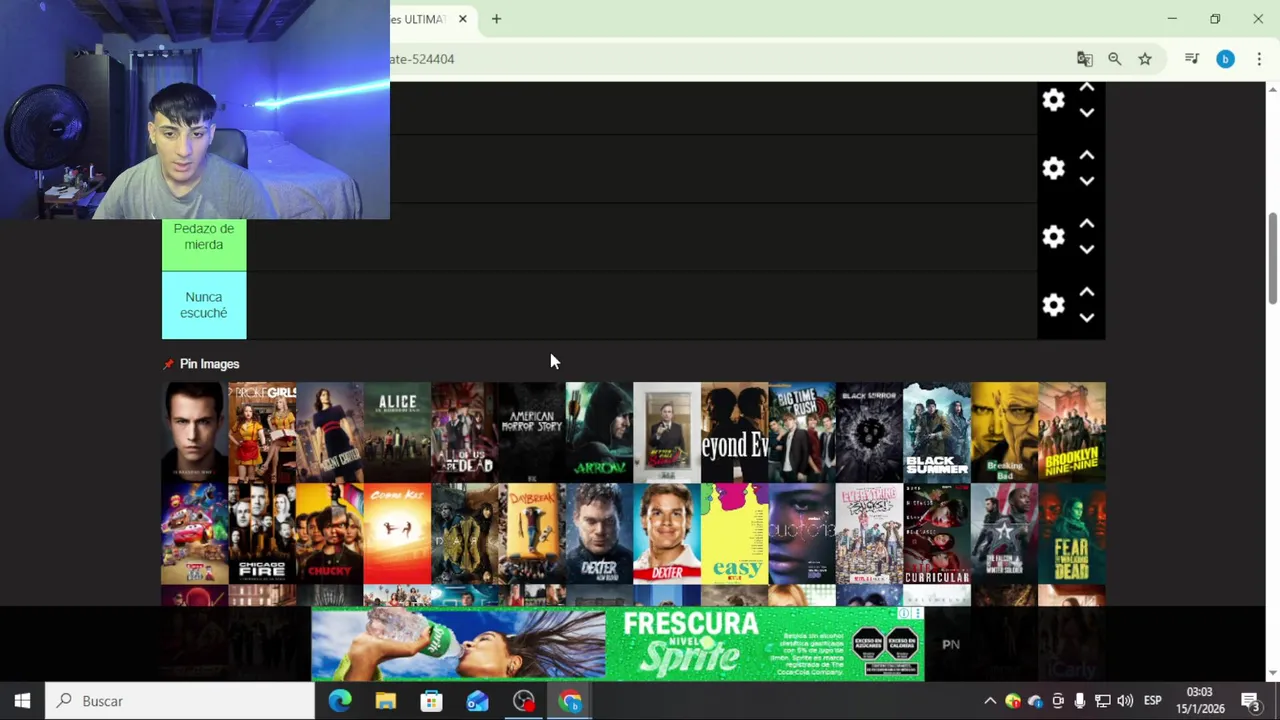Choose the Arrow series poster
Image resolution: width=1280 pixels, height=720 pixels.
pos(599,432)
